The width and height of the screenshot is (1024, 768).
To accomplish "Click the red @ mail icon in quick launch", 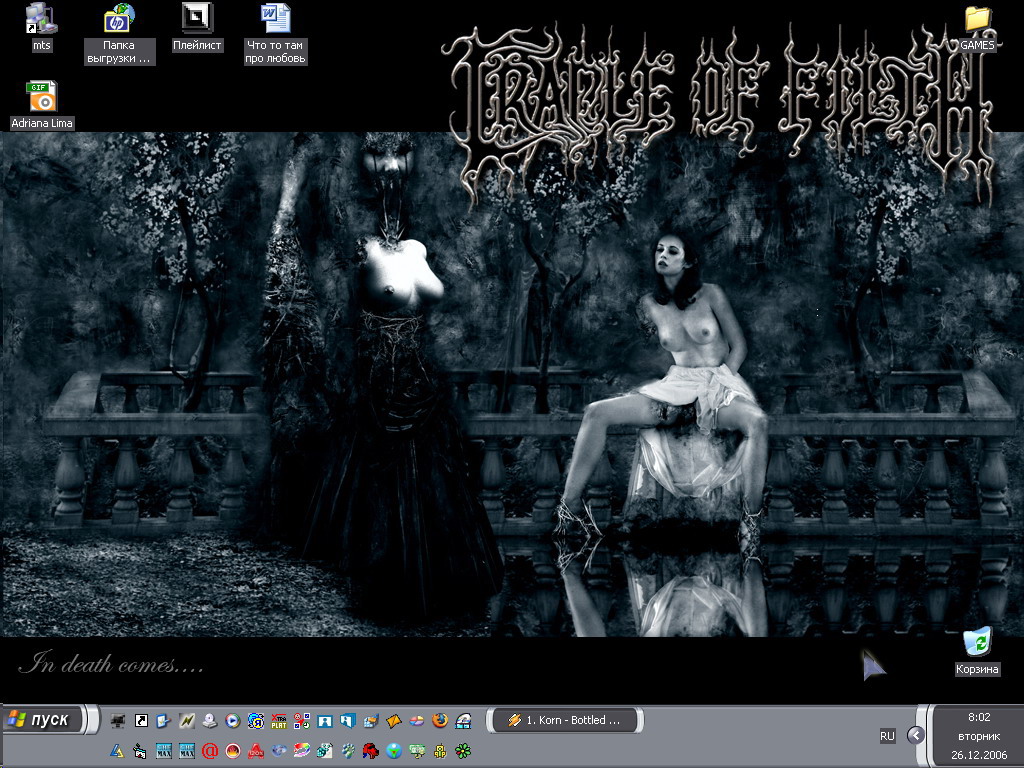I will tap(210, 750).
